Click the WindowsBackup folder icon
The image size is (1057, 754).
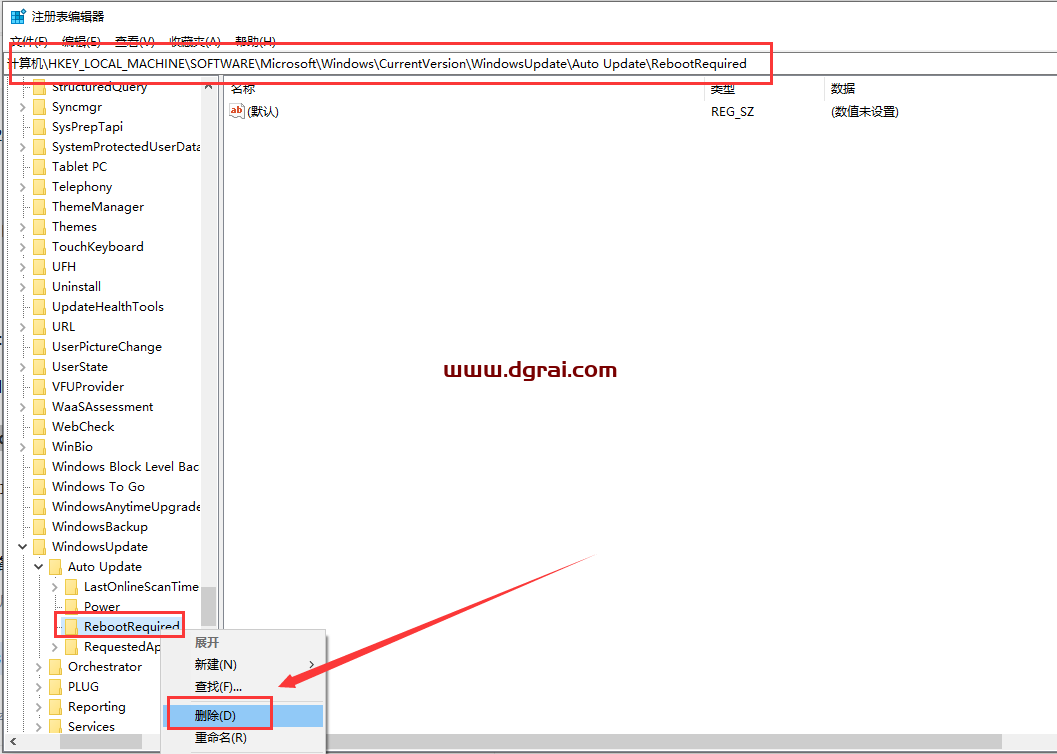(39, 527)
